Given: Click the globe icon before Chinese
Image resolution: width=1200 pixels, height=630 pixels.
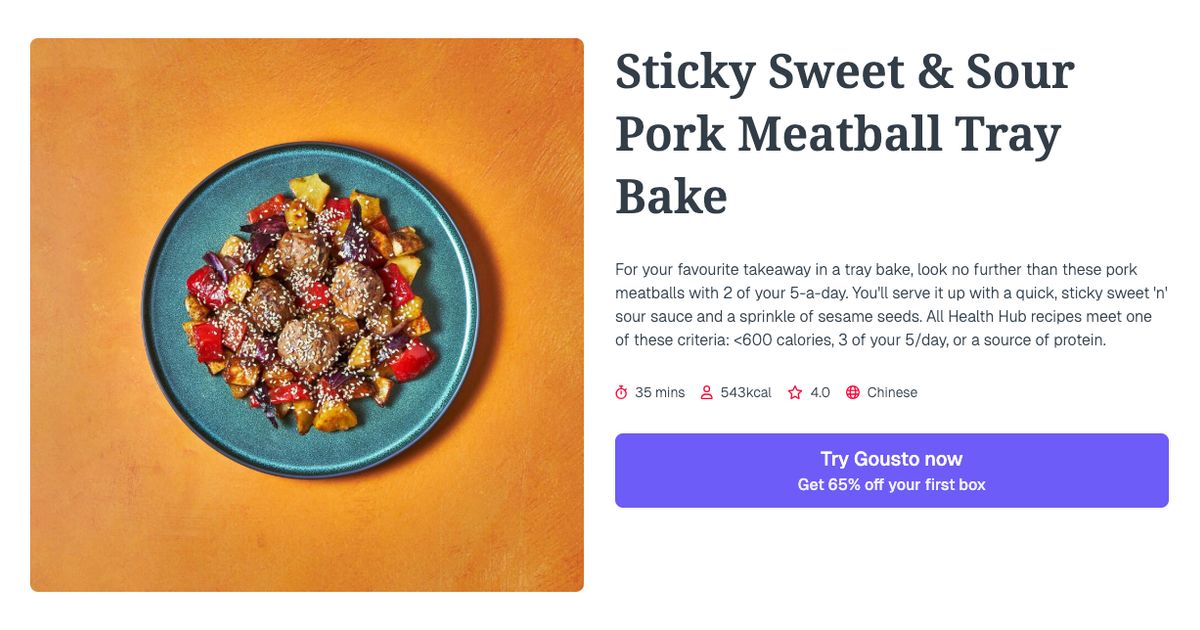Looking at the screenshot, I should pyautogui.click(x=851, y=392).
